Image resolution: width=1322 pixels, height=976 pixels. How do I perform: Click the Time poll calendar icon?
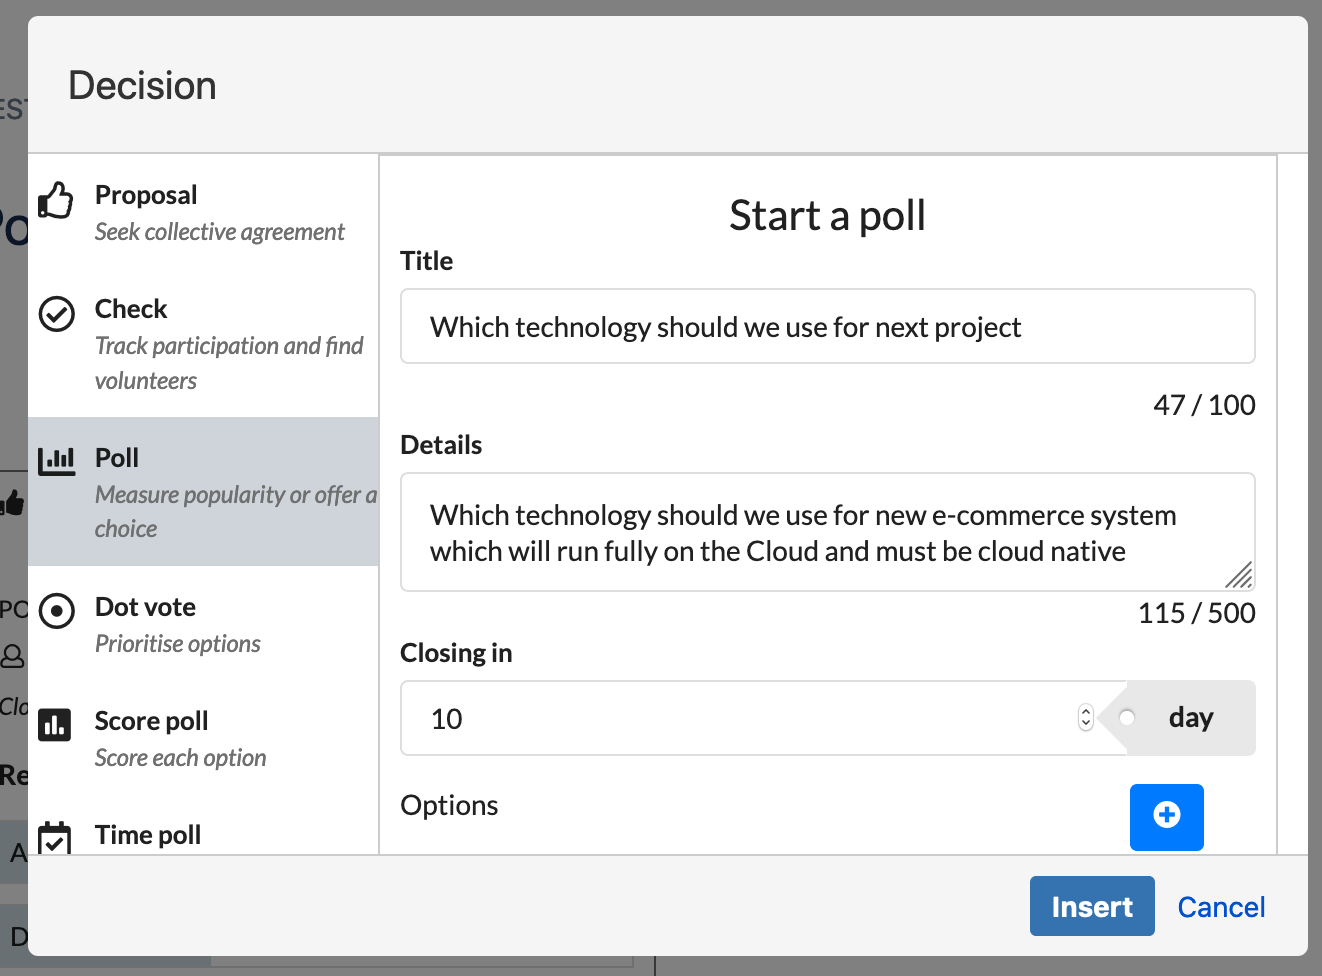pyautogui.click(x=55, y=838)
